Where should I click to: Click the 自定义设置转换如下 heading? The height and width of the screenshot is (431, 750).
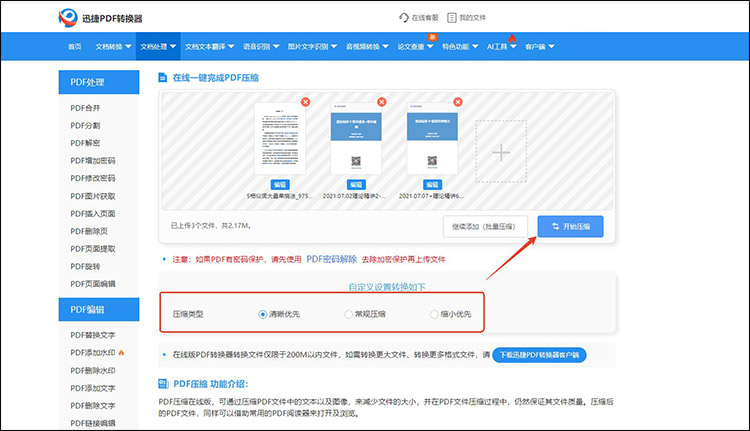tap(386, 287)
